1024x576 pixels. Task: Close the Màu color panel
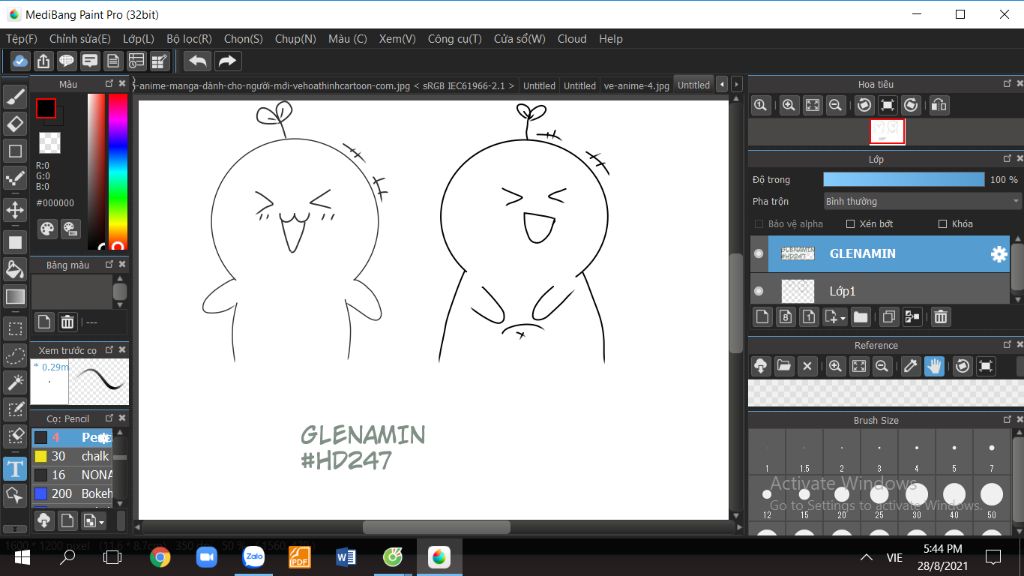coord(122,84)
